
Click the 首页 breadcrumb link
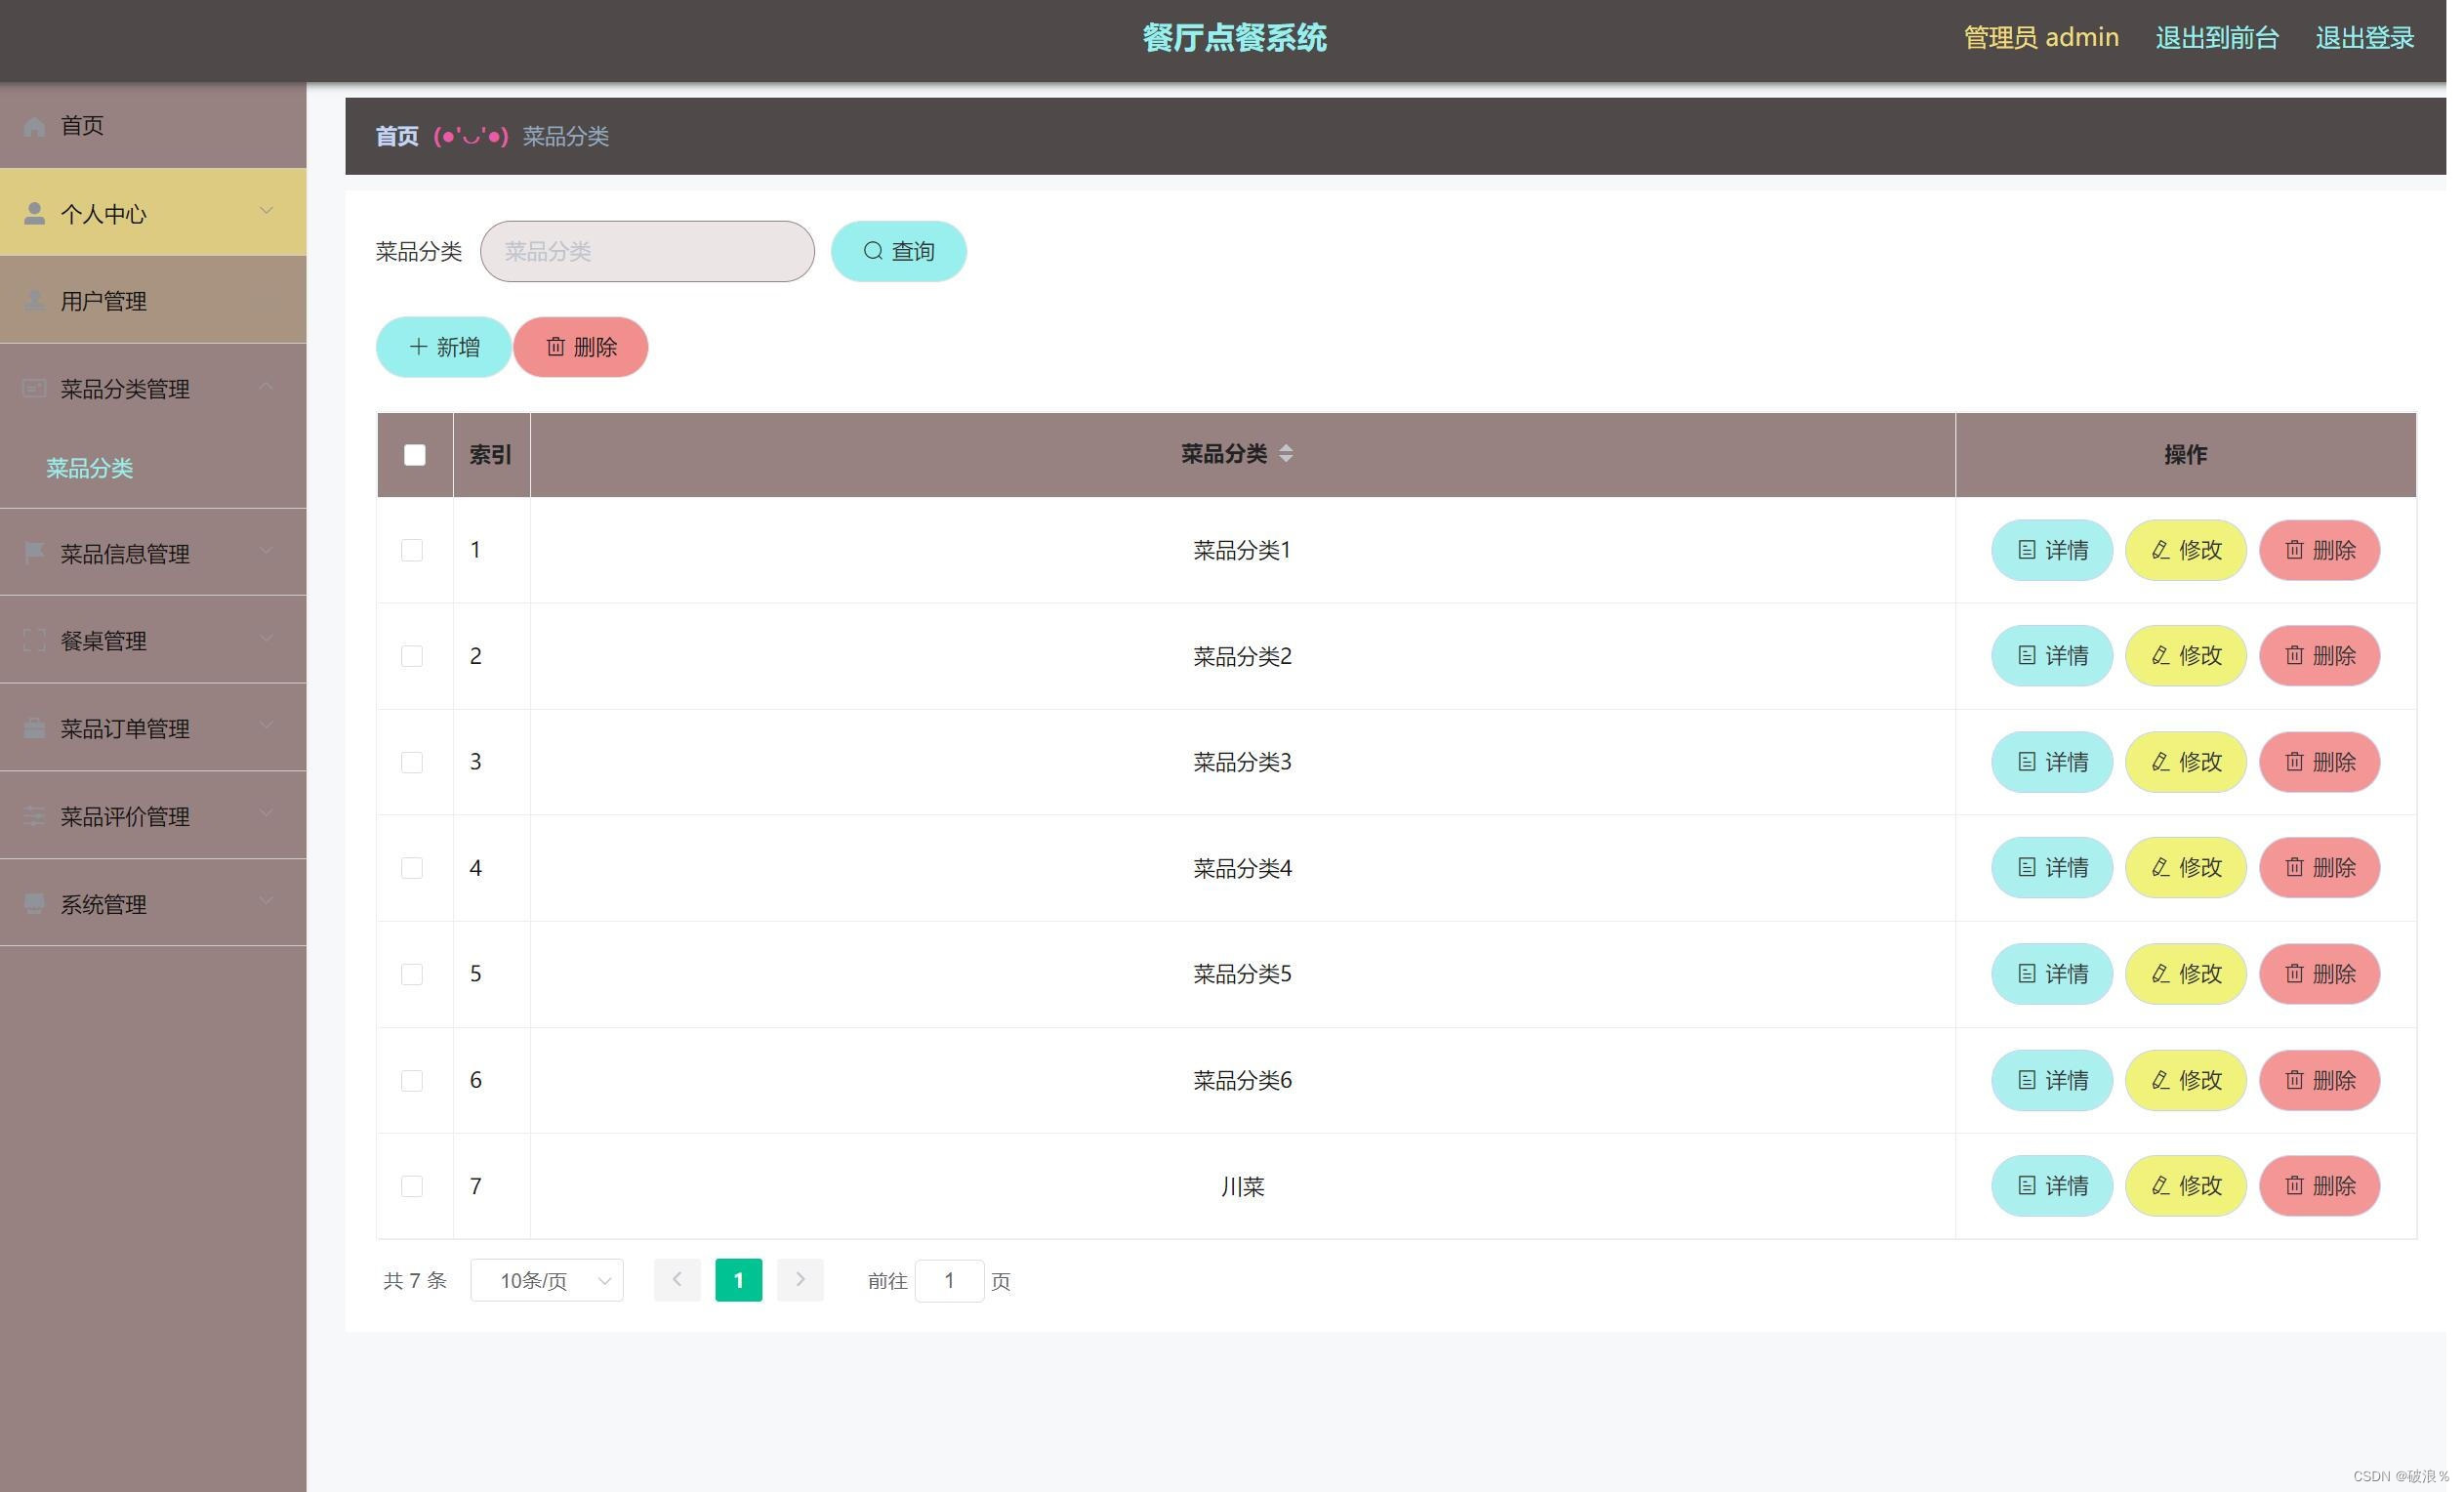pos(397,137)
